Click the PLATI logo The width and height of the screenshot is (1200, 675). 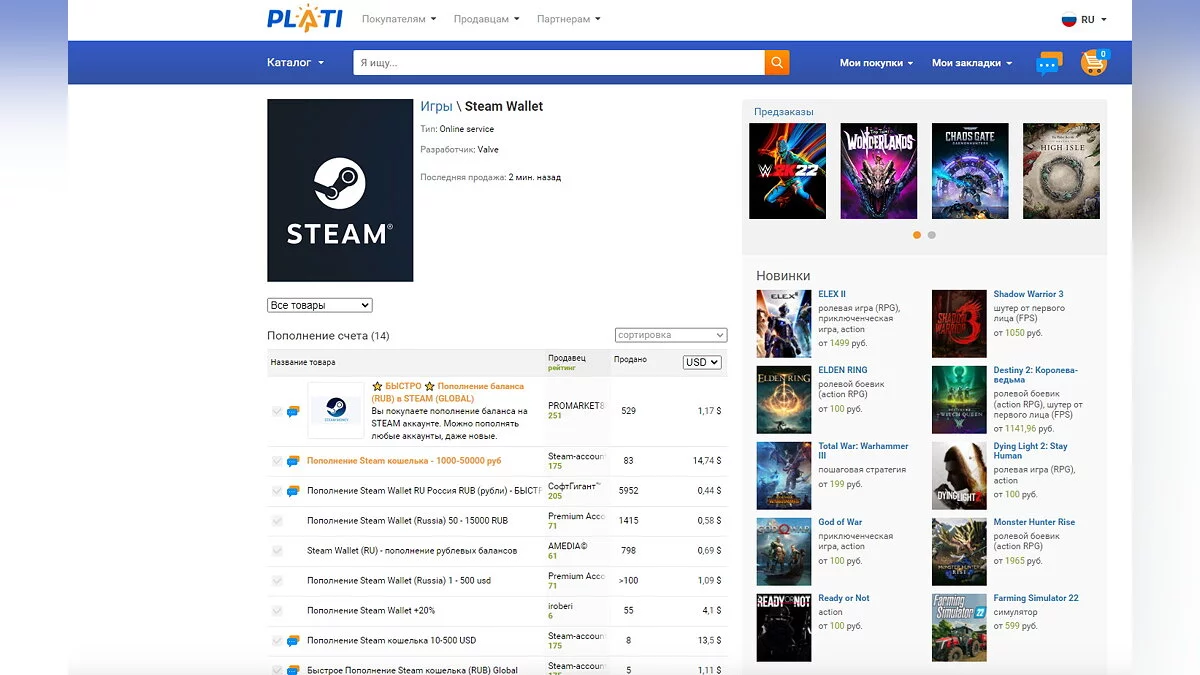305,19
